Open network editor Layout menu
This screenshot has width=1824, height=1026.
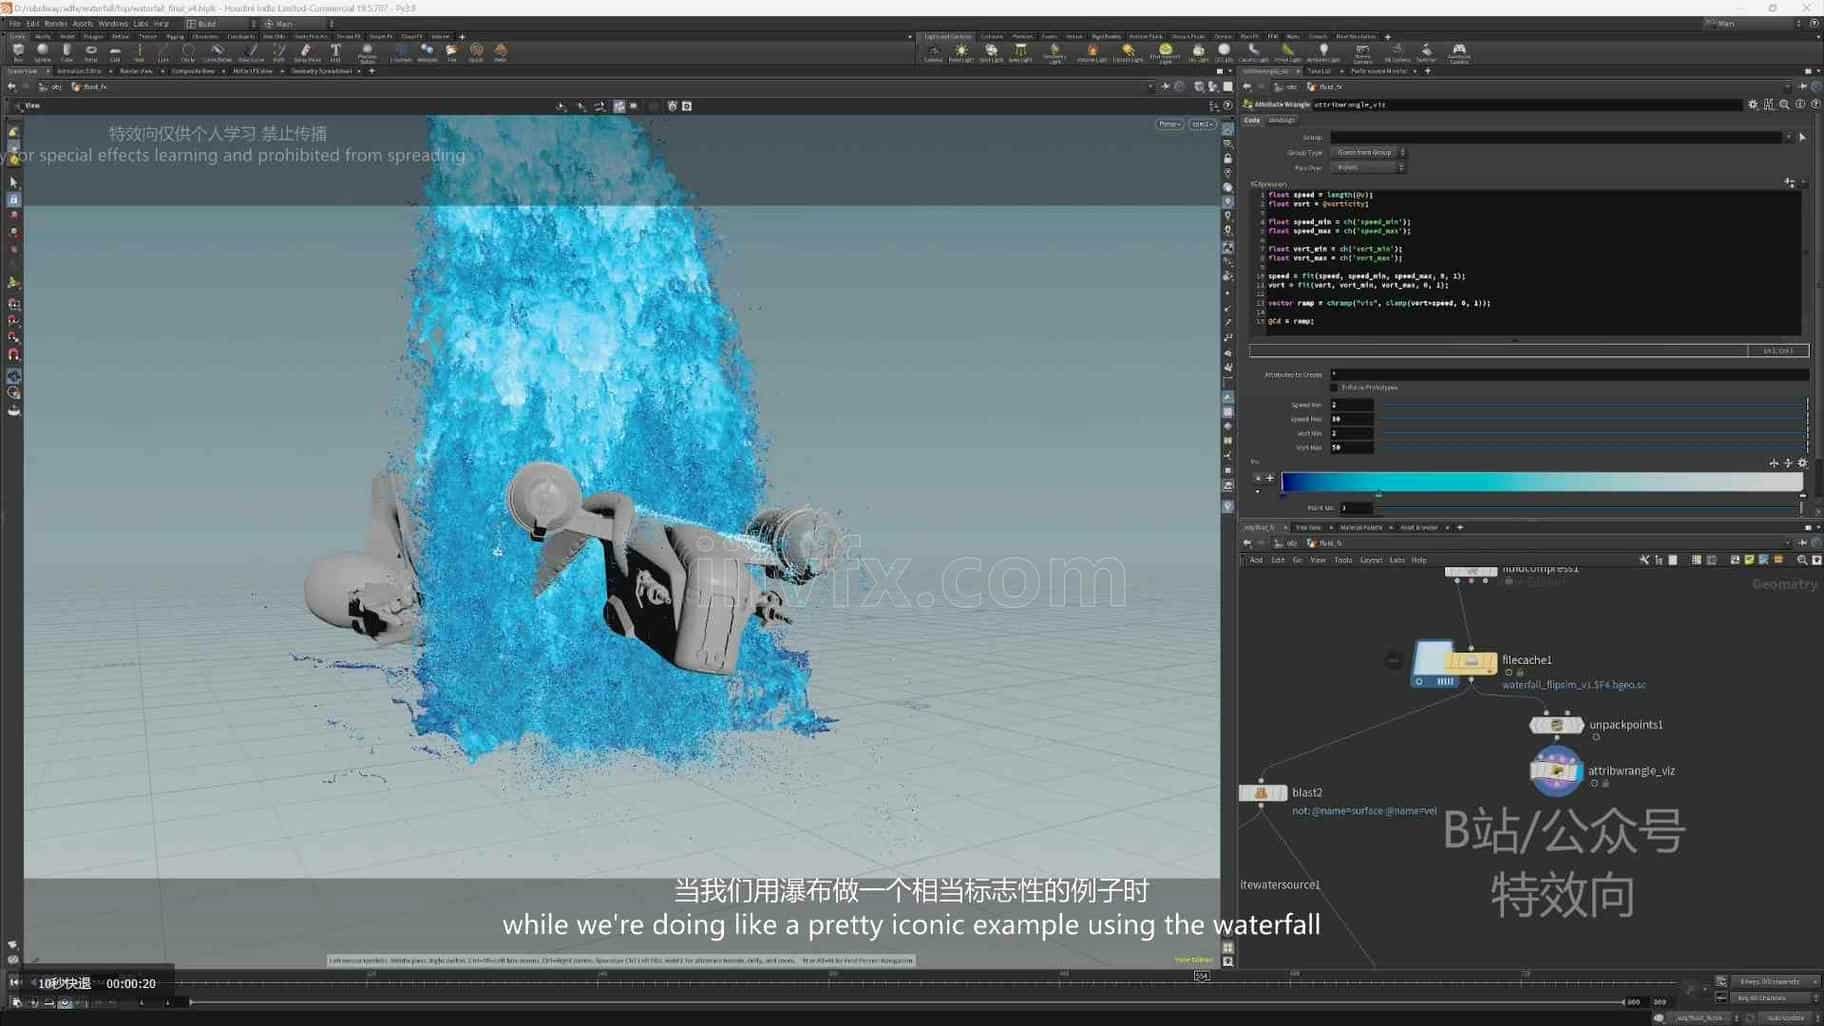tap(1371, 560)
